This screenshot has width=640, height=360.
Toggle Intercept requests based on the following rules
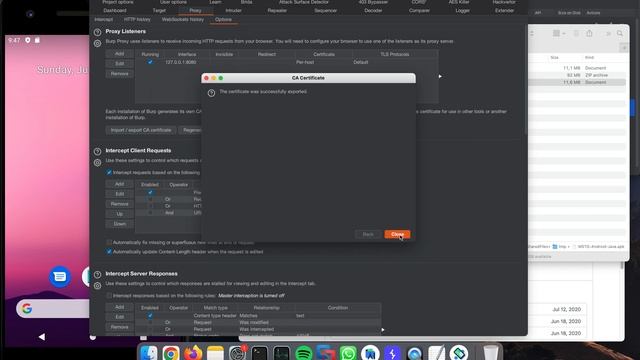pos(109,173)
